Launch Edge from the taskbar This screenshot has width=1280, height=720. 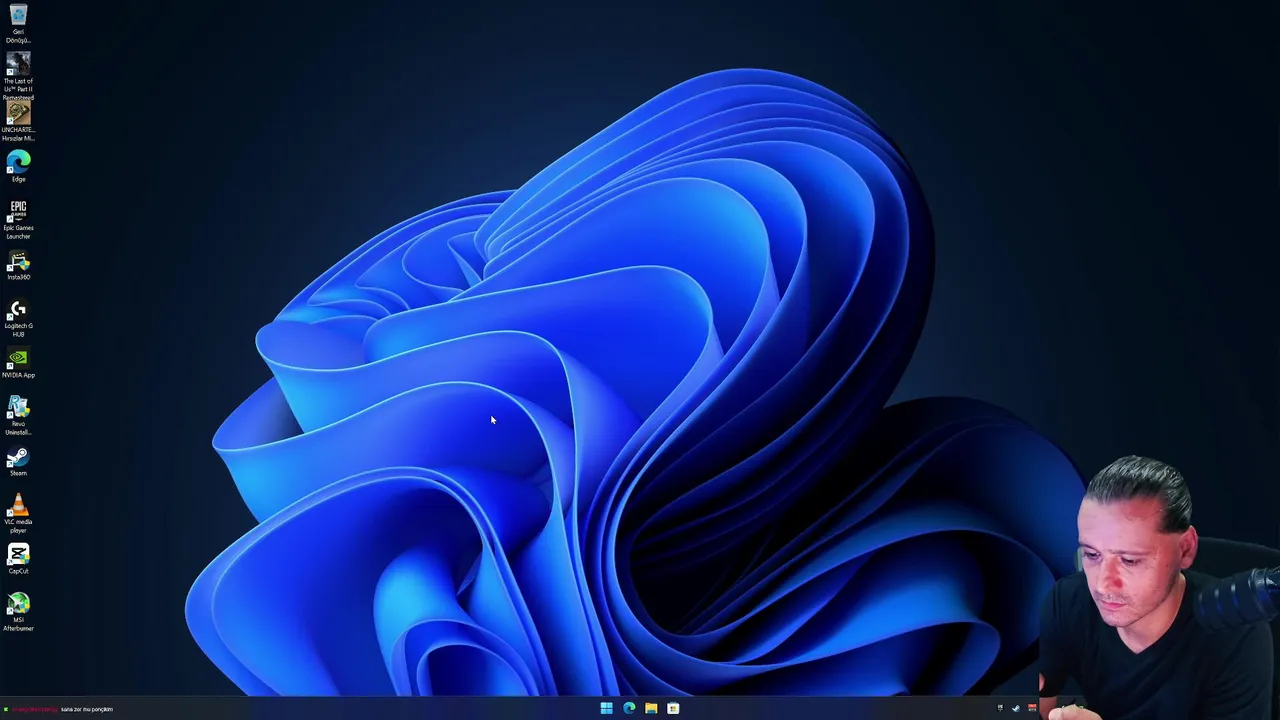coord(629,708)
